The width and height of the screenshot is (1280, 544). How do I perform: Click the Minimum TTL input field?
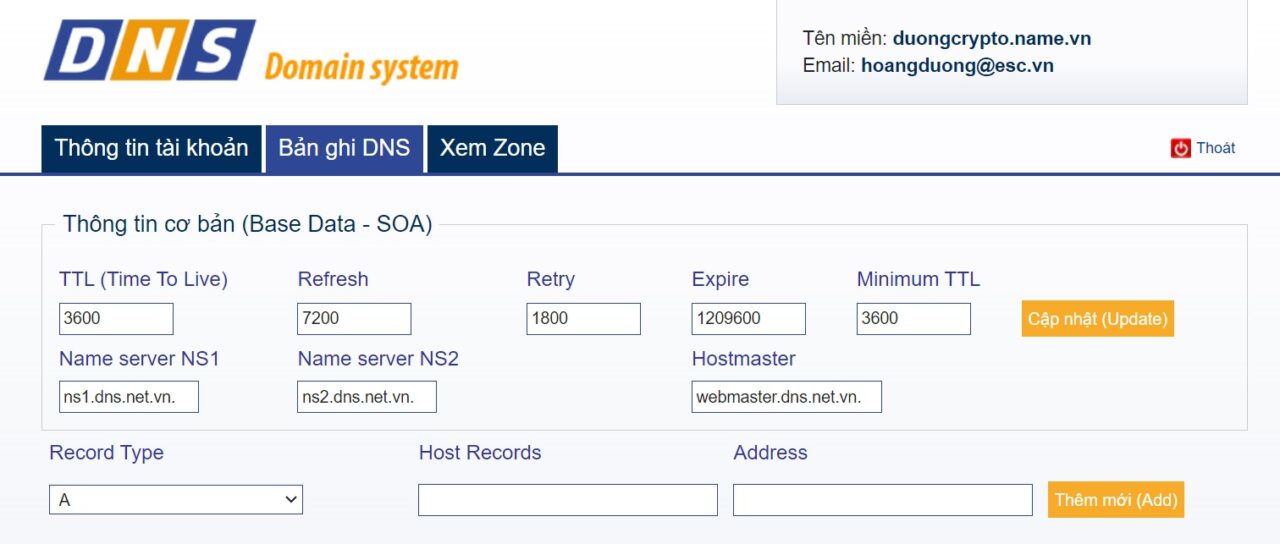[914, 319]
